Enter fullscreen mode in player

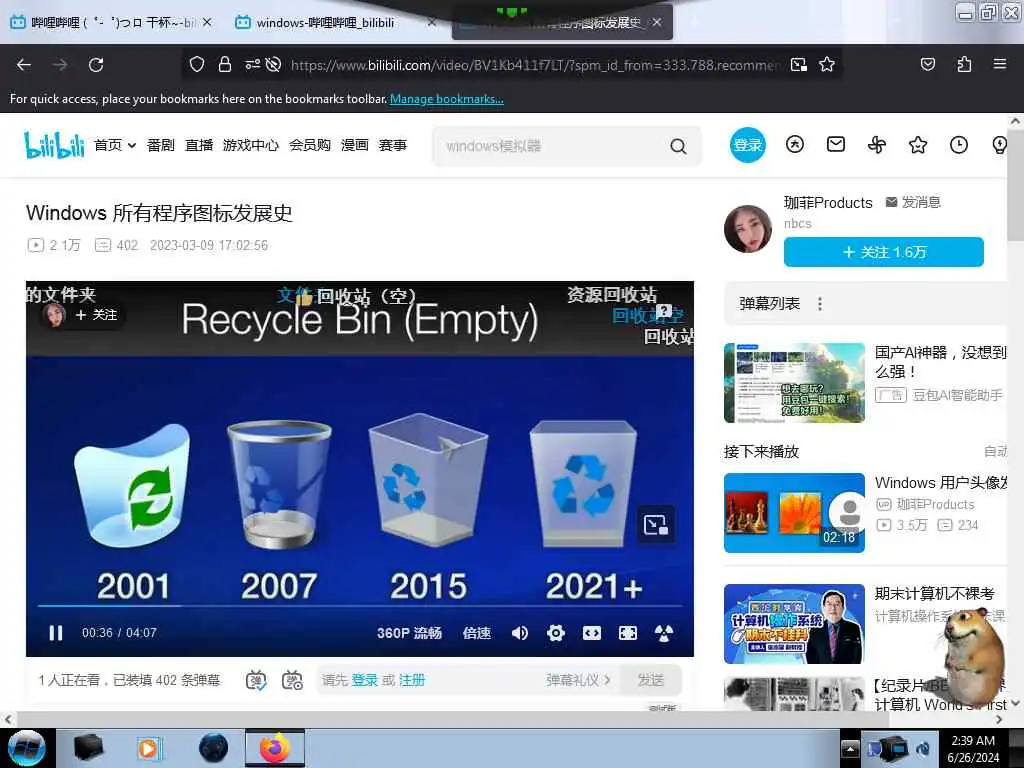(664, 633)
